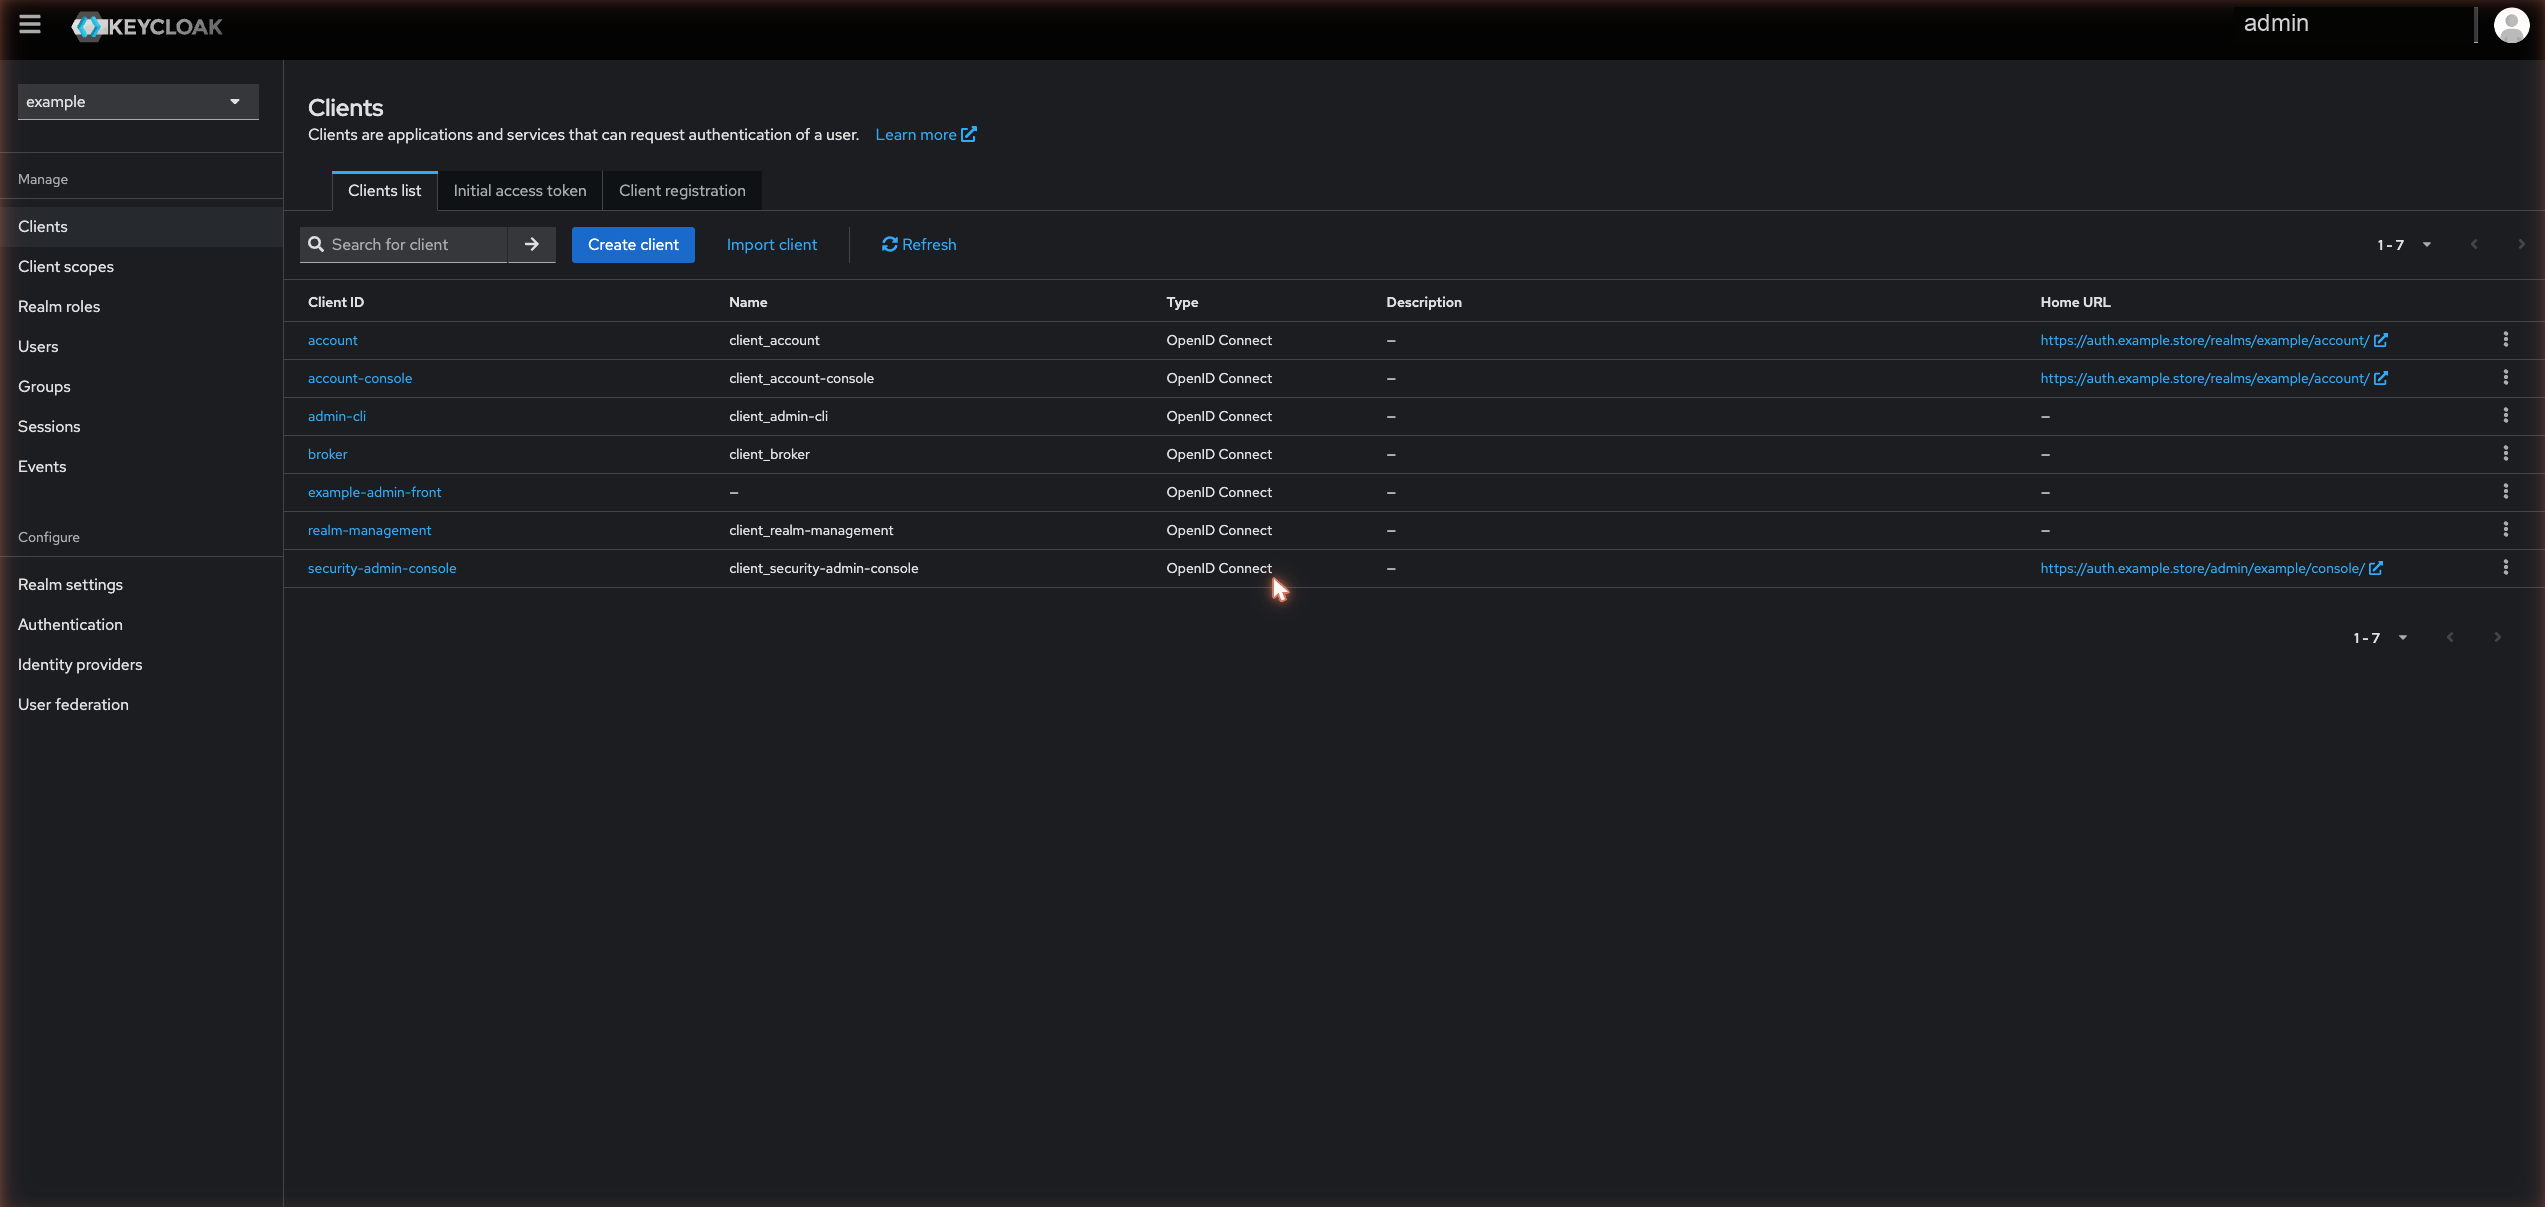Open kebab menu for account-console row

click(x=2506, y=378)
